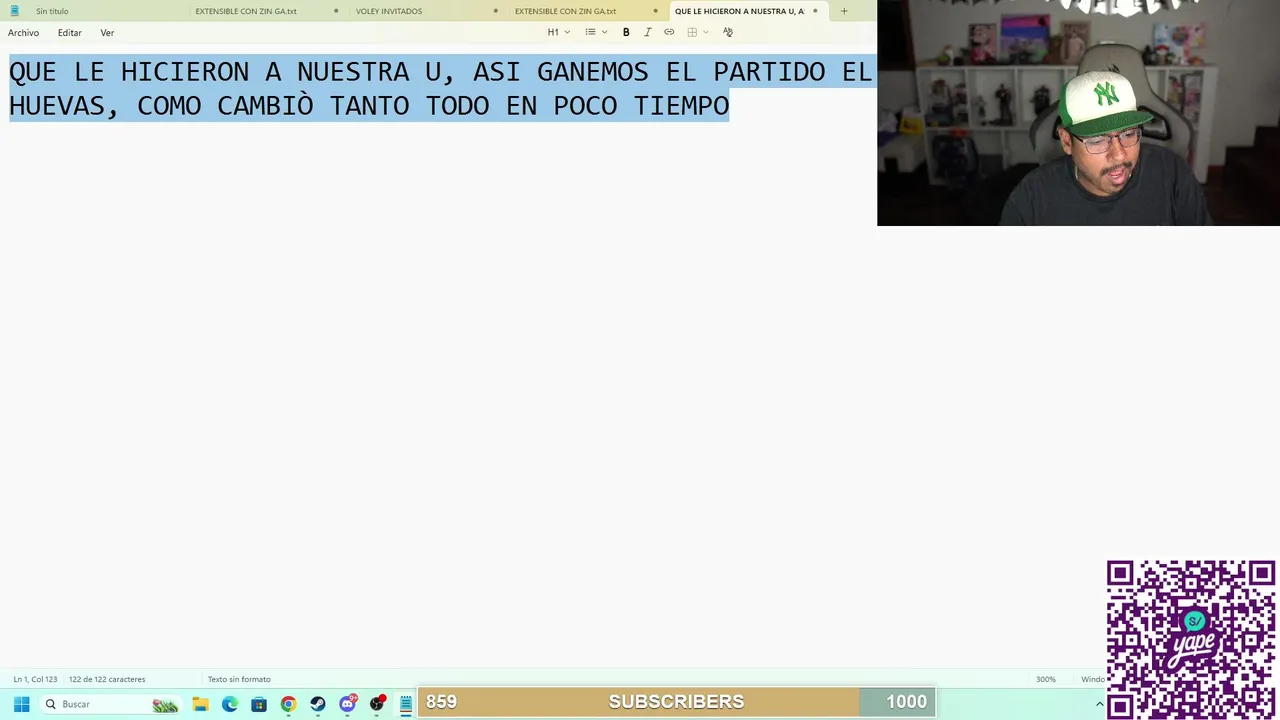Open File Explorer from the taskbar

200,704
